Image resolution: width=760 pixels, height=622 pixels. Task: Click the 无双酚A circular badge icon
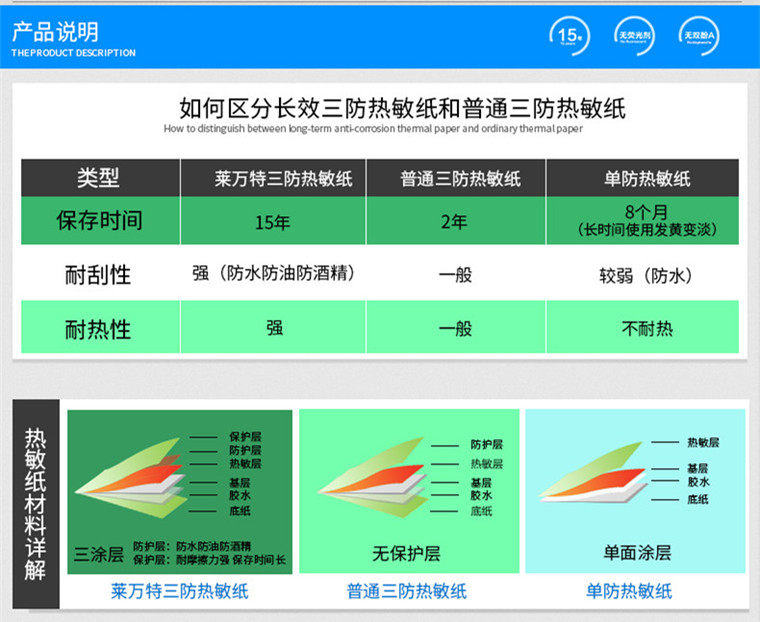click(699, 36)
